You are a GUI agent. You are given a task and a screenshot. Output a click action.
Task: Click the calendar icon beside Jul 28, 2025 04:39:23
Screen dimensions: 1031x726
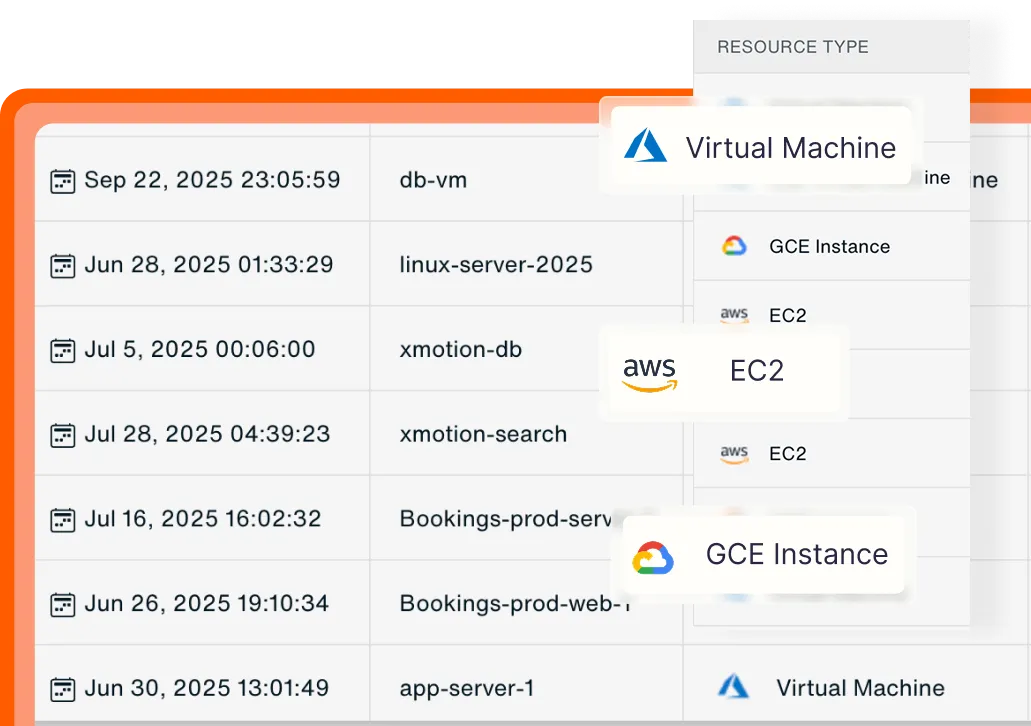(x=62, y=435)
